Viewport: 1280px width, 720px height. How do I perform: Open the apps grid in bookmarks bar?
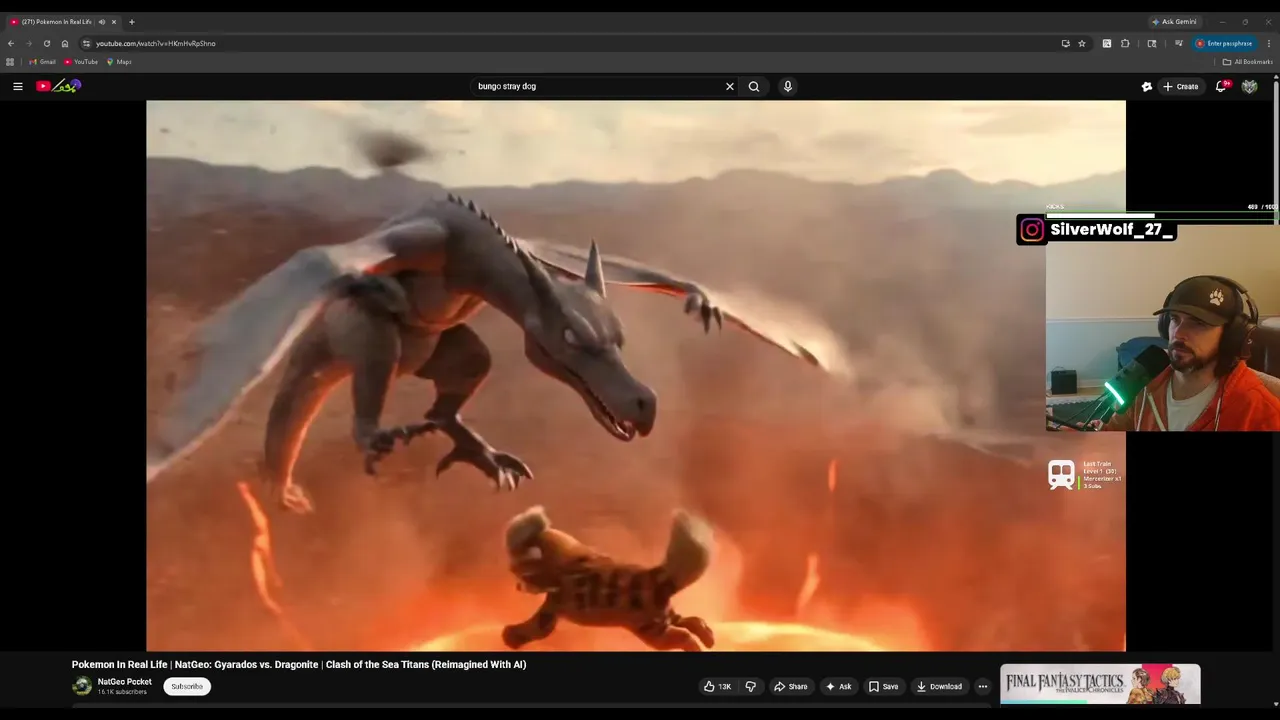click(x=10, y=62)
